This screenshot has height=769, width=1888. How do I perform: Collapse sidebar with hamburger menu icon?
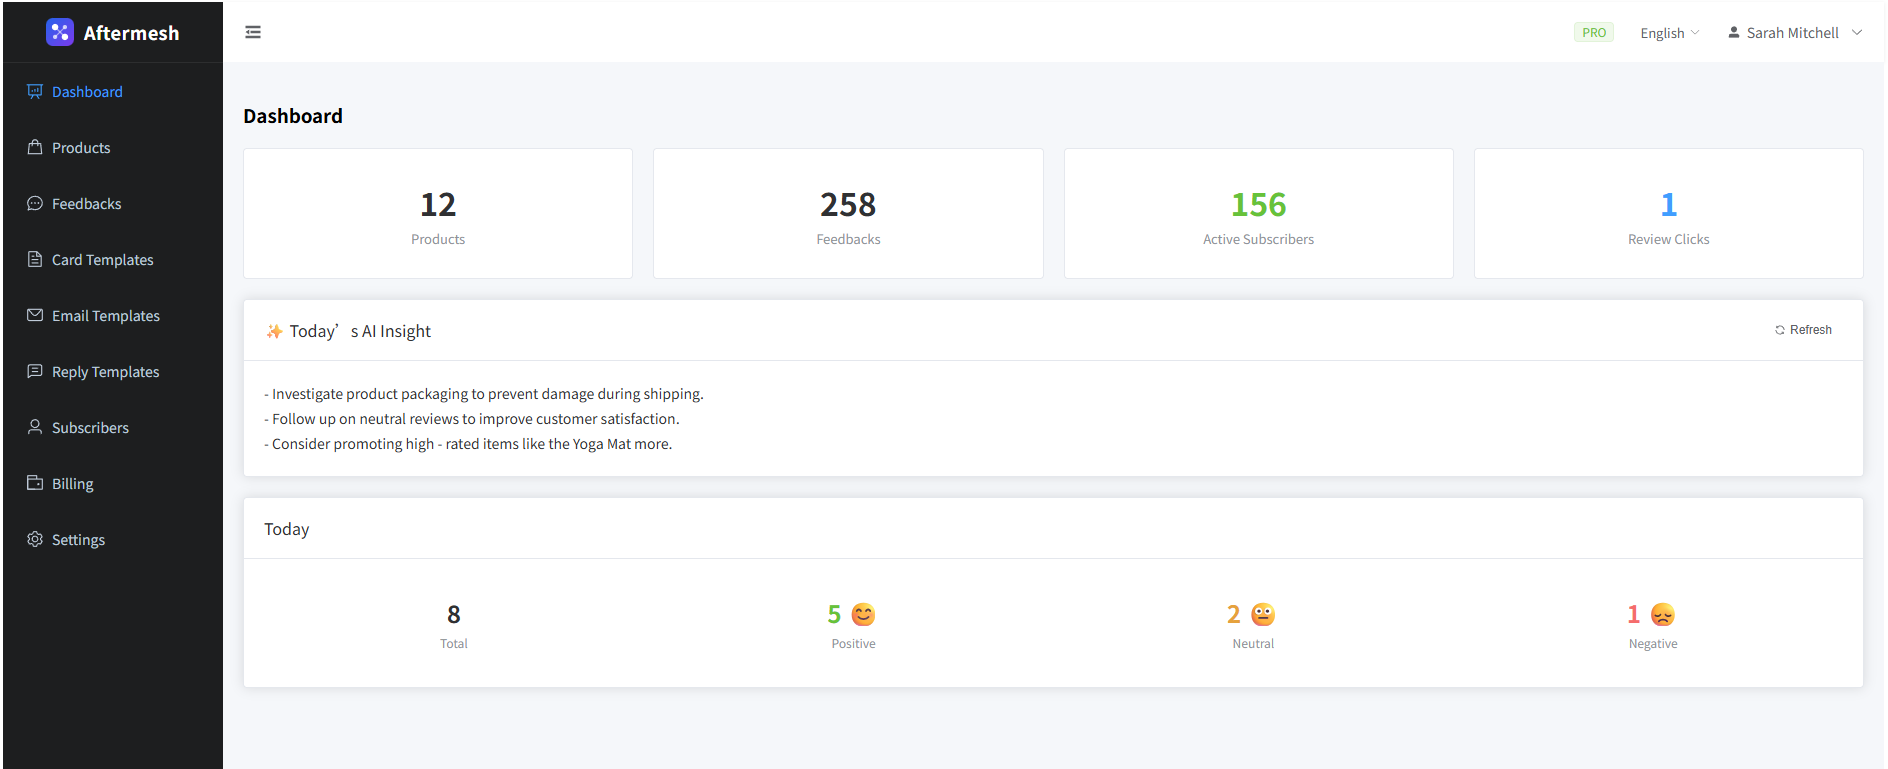point(253,32)
